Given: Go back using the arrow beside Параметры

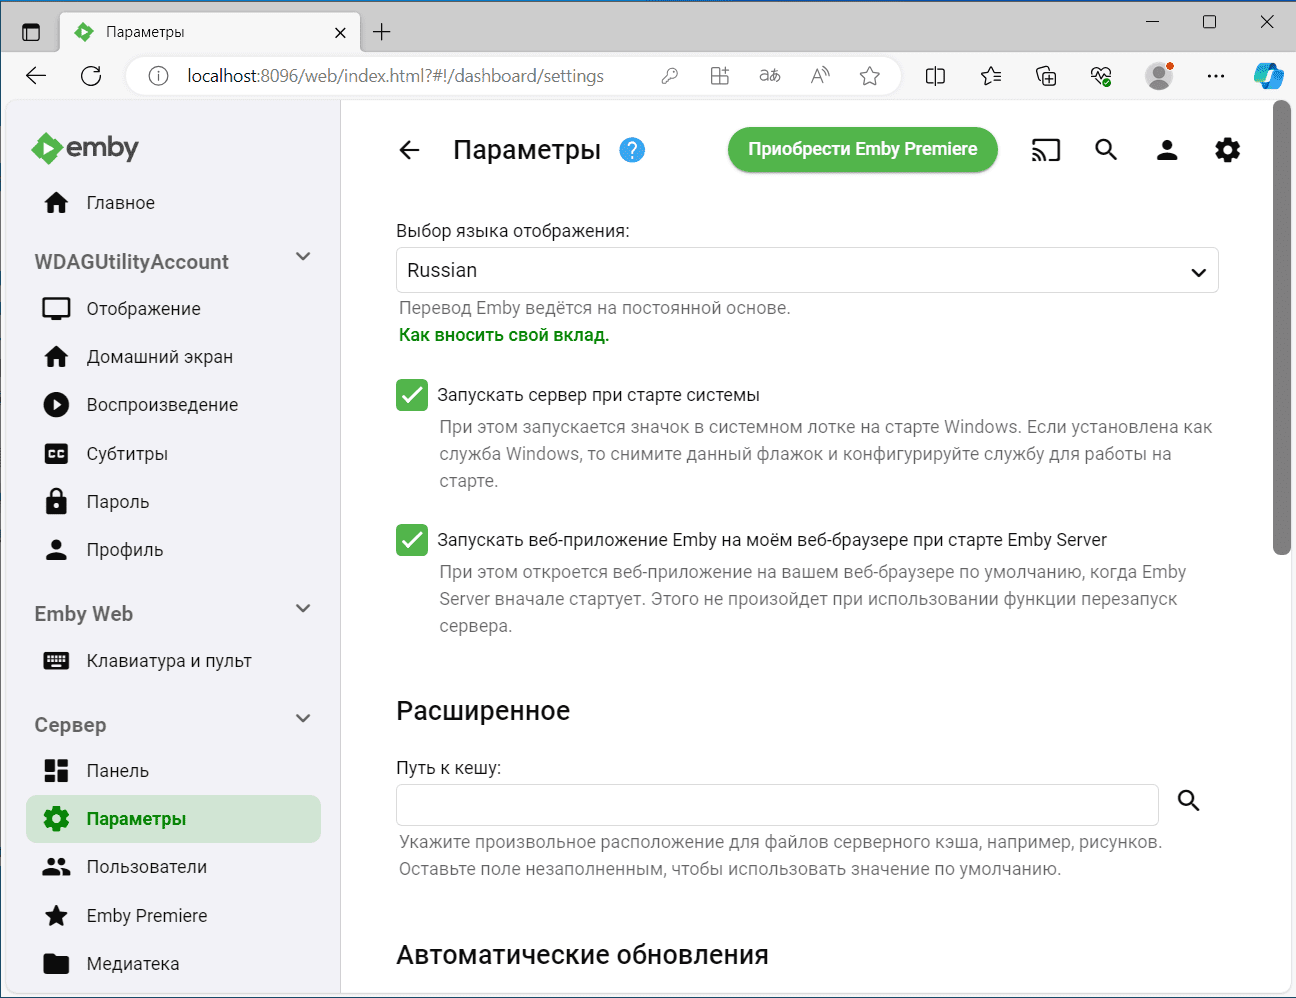Looking at the screenshot, I should pyautogui.click(x=409, y=150).
